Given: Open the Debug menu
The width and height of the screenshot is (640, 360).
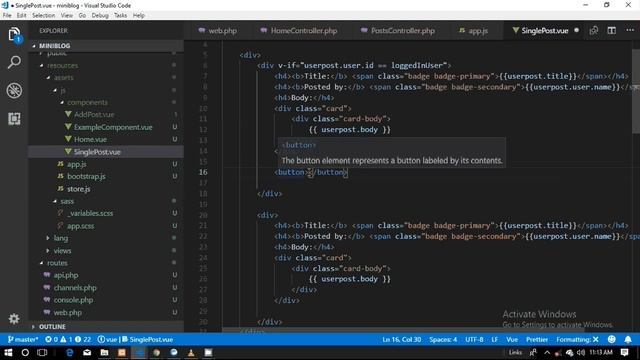Looking at the screenshot, I should click(x=100, y=16).
